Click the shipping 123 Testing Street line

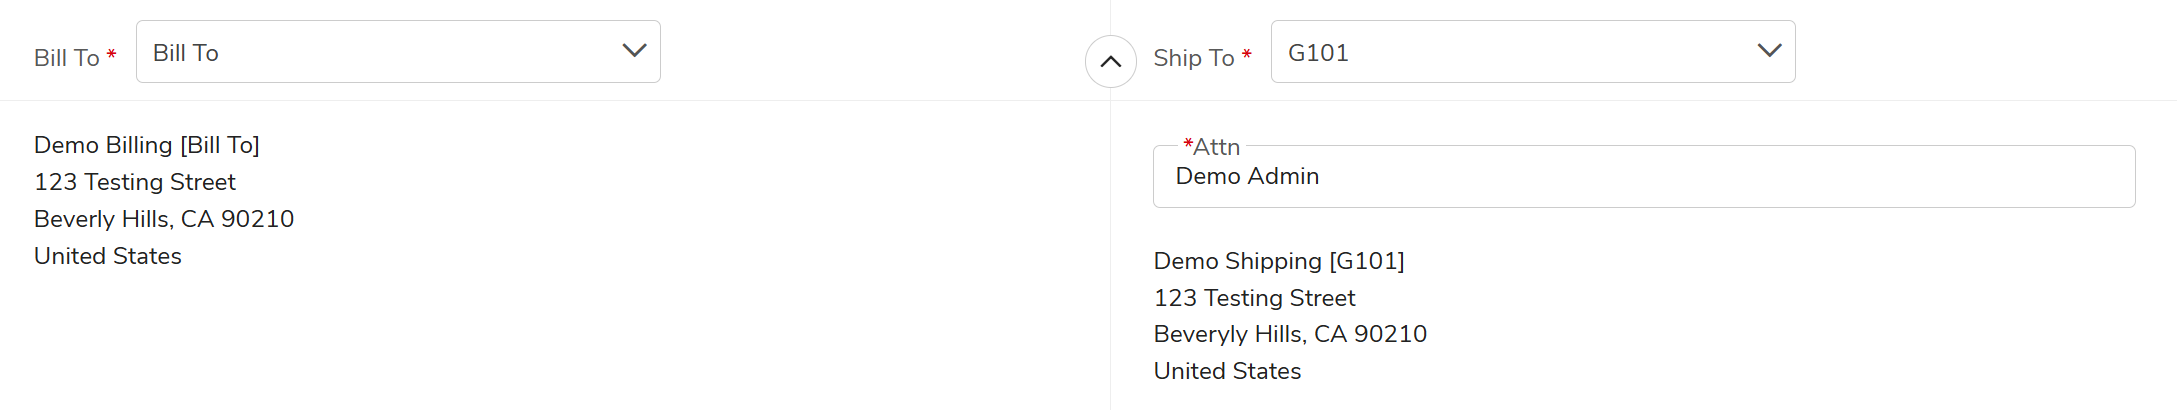pos(1254,298)
